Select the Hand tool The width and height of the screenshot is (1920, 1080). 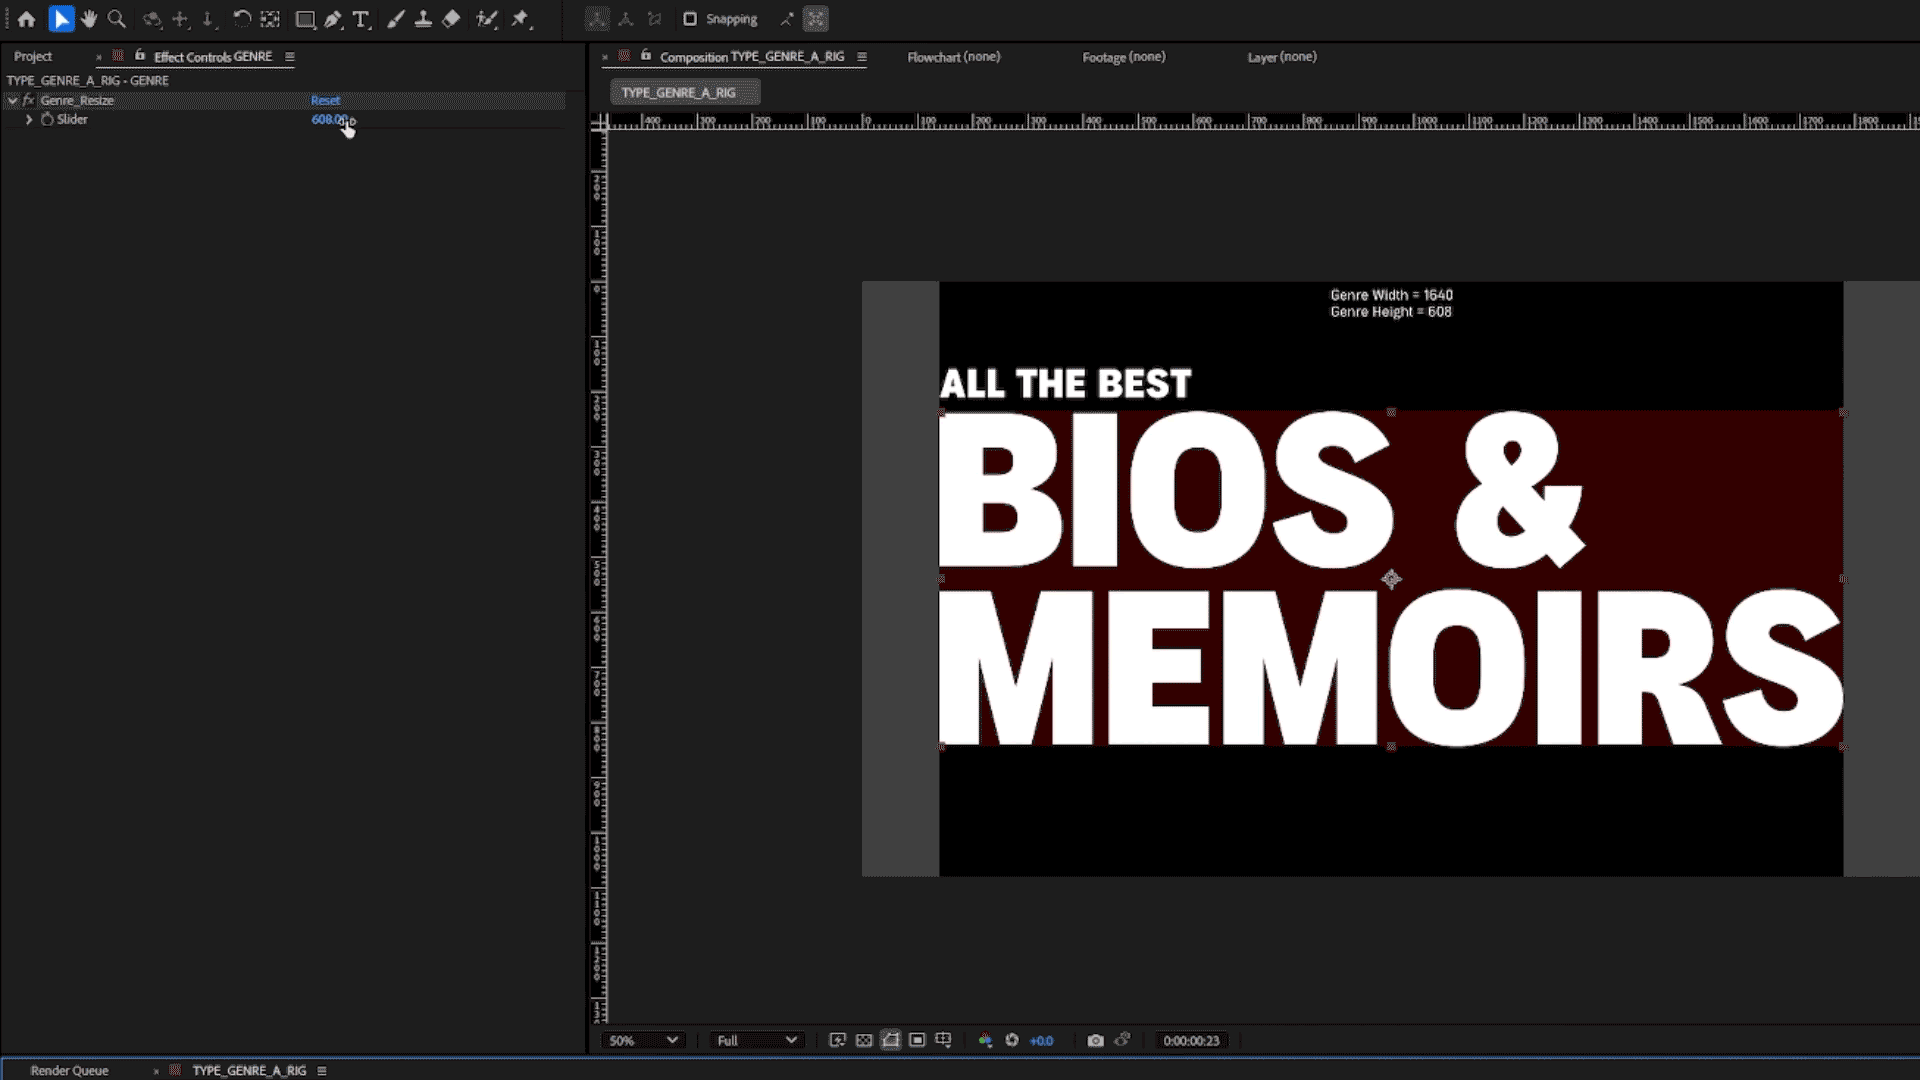pyautogui.click(x=89, y=19)
